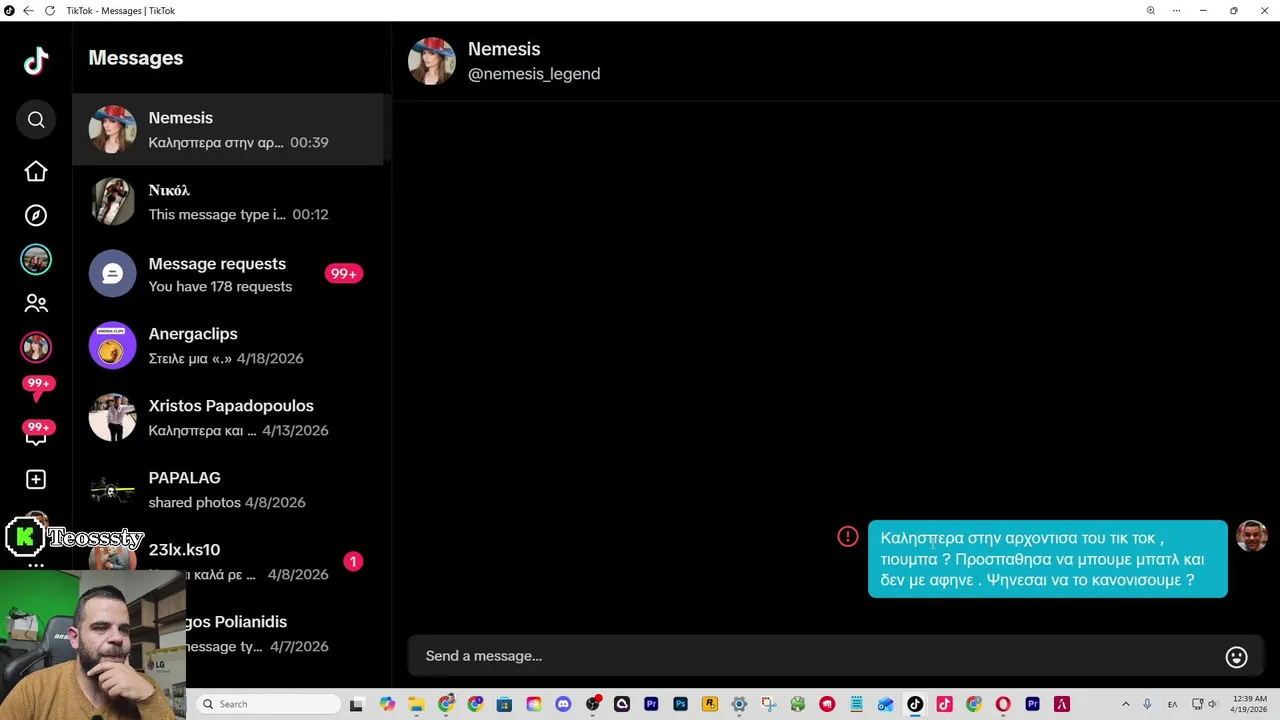This screenshot has height=720, width=1280.
Task: Click the Nemesis name in chat header
Action: [x=504, y=49]
